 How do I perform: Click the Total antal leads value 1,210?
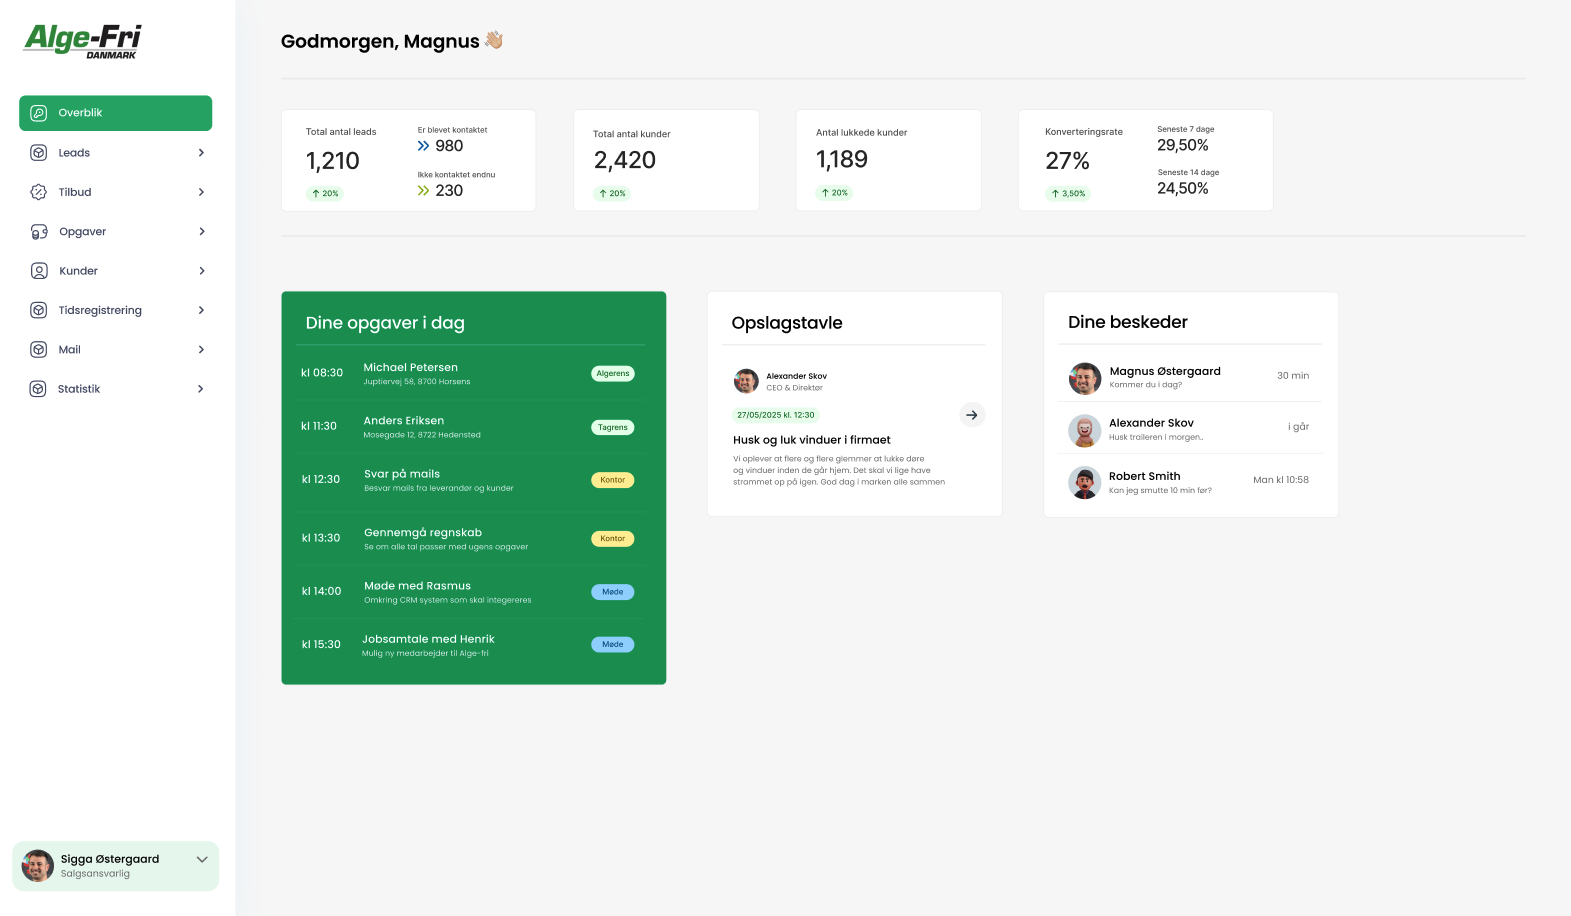coord(333,161)
